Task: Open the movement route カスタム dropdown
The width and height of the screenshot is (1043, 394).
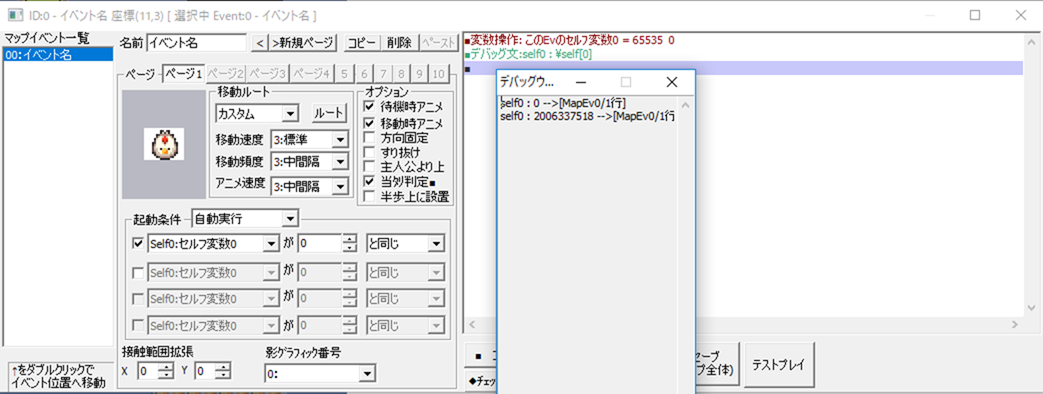Action: pyautogui.click(x=256, y=114)
